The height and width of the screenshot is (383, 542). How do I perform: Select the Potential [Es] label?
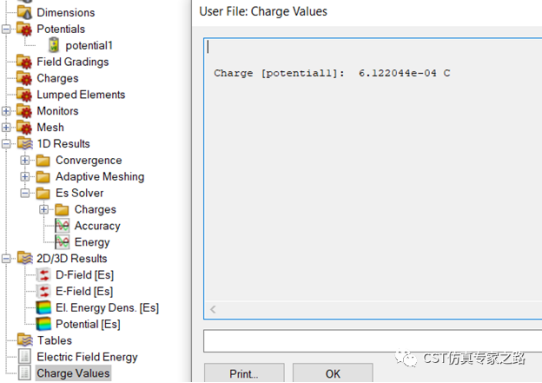click(x=88, y=324)
